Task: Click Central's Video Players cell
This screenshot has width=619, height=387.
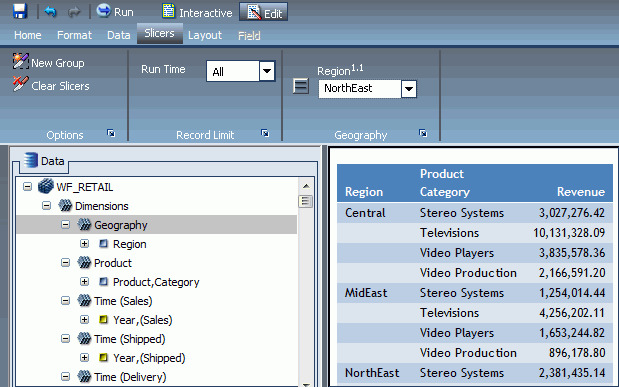Action: point(457,253)
